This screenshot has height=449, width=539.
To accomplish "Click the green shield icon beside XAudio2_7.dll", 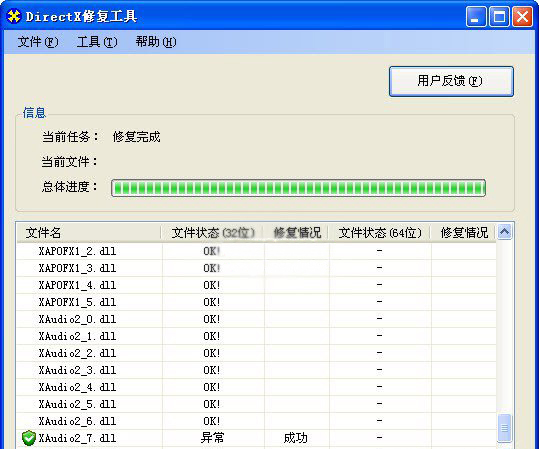I will (x=29, y=438).
